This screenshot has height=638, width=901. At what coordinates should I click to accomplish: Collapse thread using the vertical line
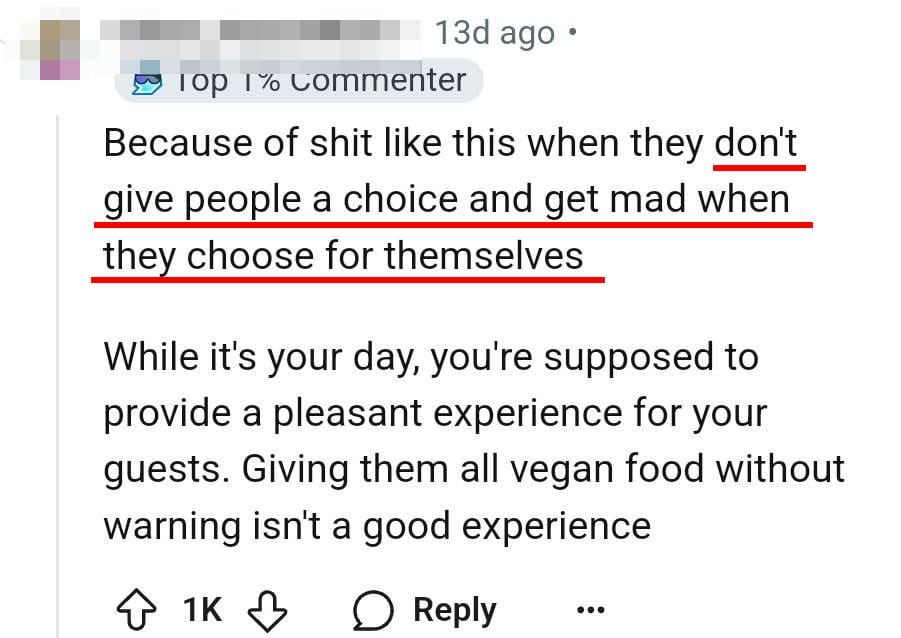point(57,376)
